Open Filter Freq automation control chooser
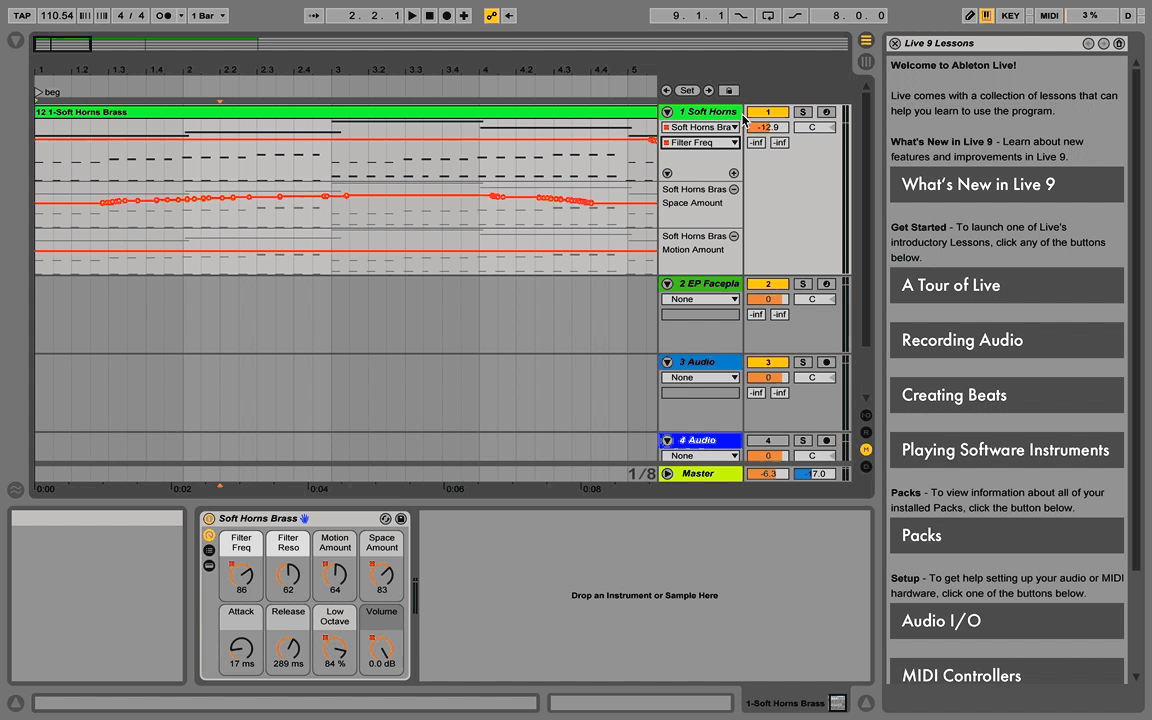 700,143
